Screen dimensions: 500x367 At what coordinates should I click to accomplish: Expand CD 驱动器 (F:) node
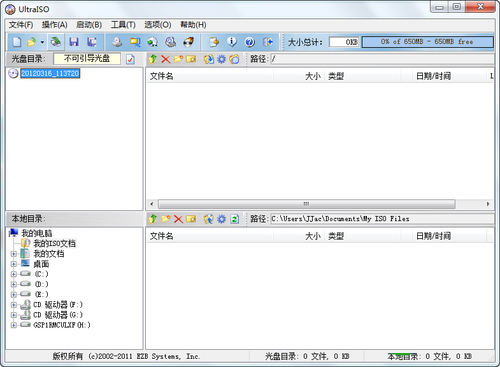coord(14,305)
